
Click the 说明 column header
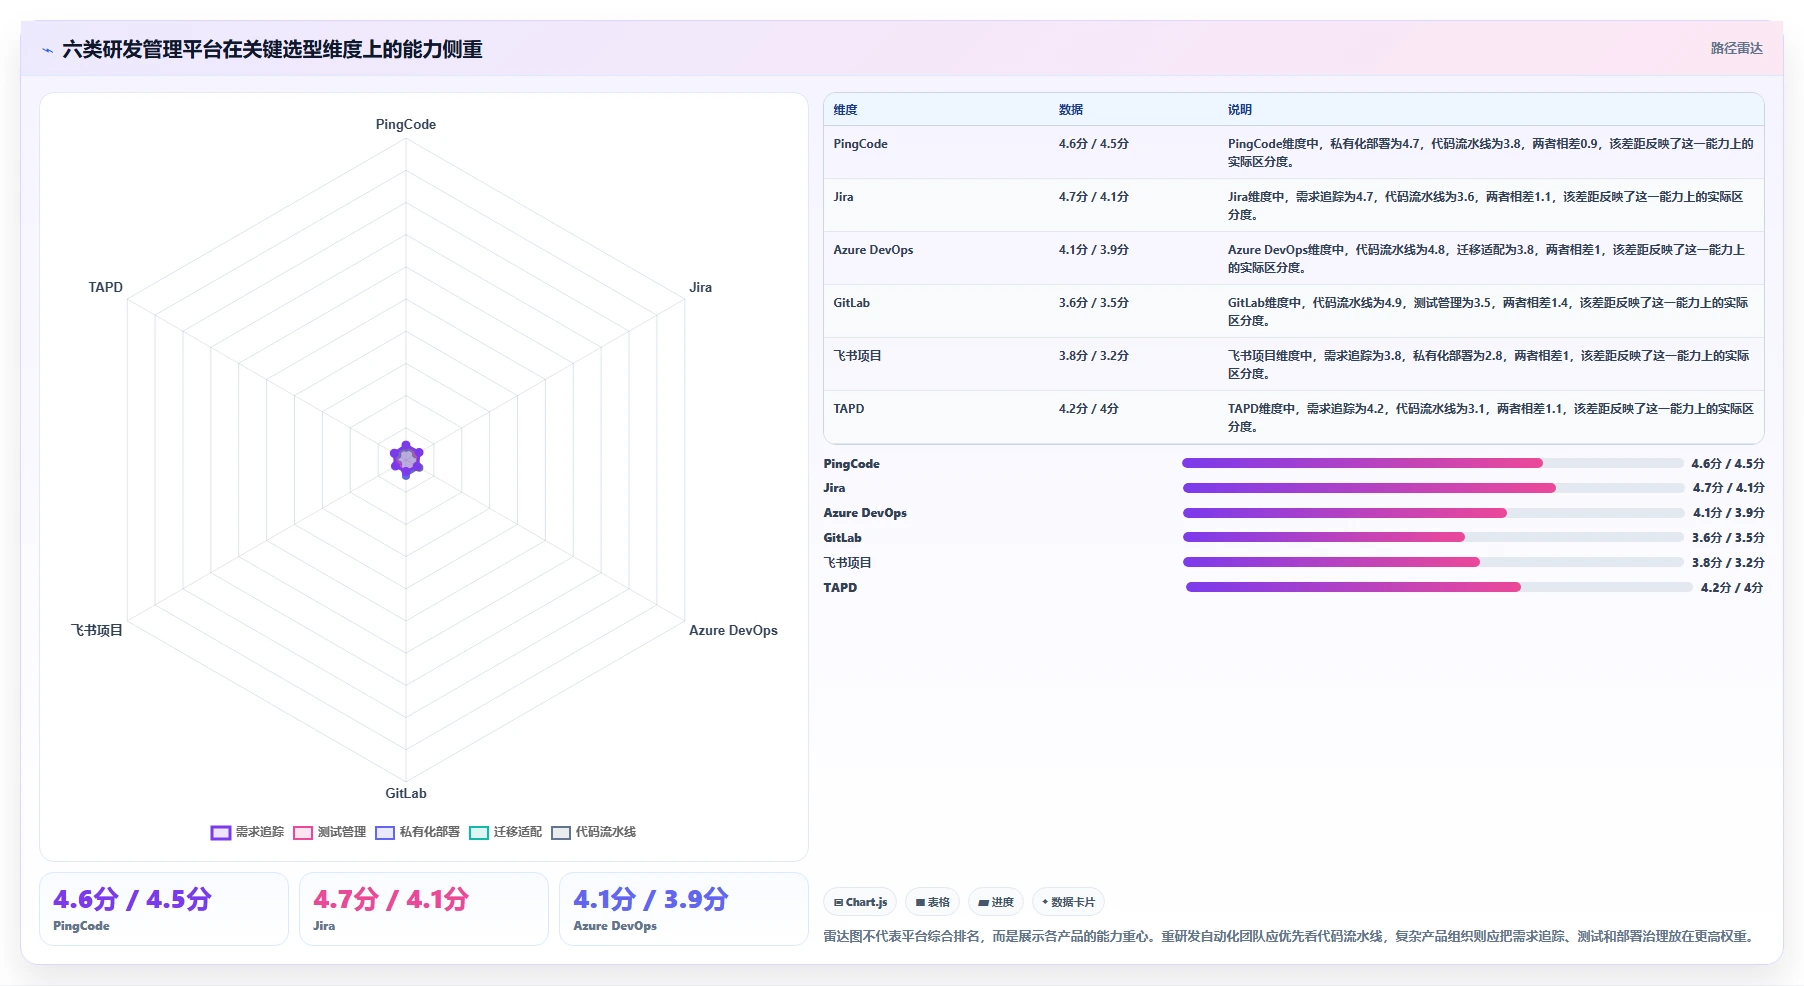tap(1240, 110)
